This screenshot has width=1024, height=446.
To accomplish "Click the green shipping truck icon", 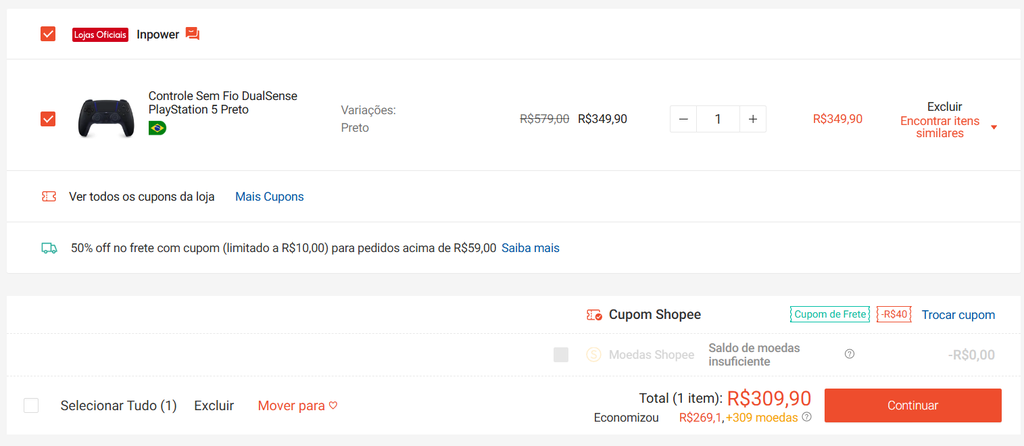I will click(49, 248).
